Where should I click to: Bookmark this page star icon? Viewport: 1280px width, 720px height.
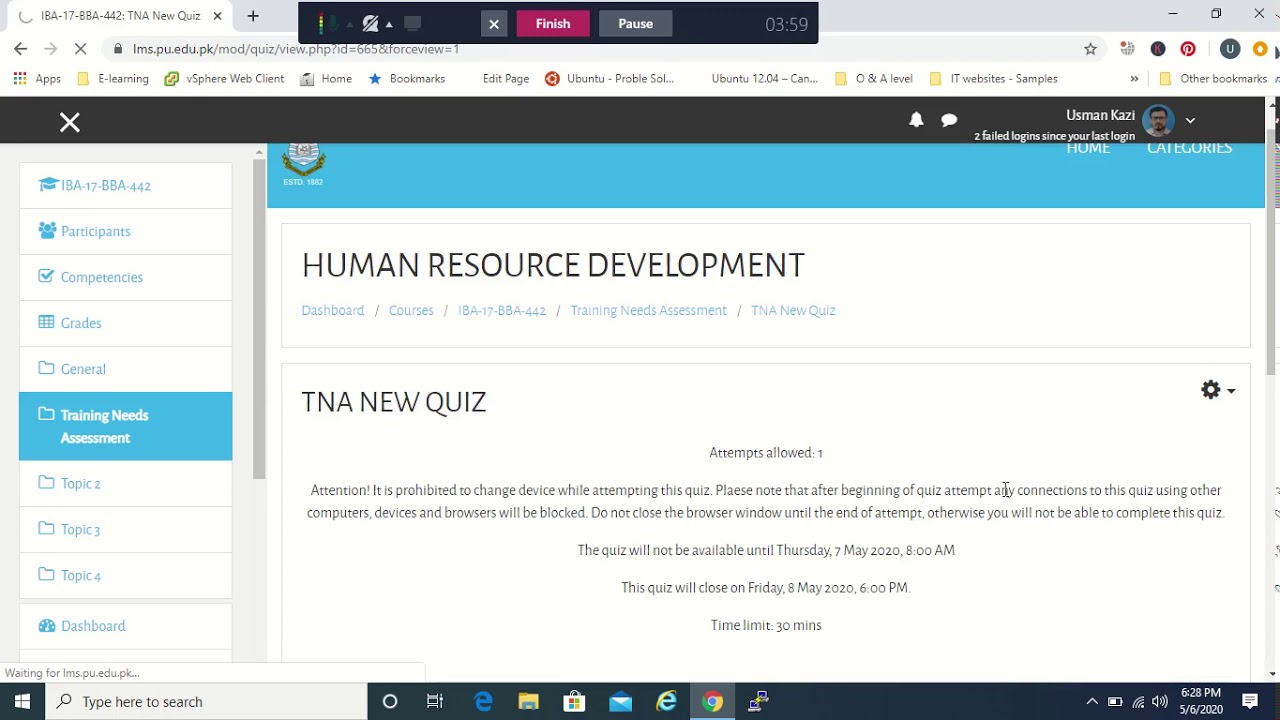pos(1090,49)
